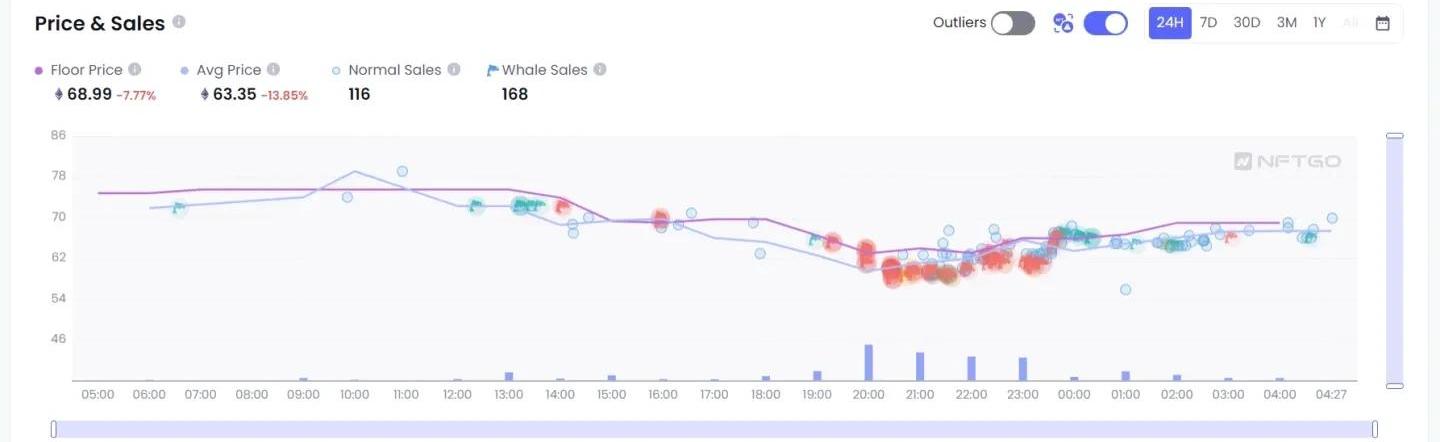Turn off the blue whale sales toggle
The image size is (1440, 442).
point(1105,23)
